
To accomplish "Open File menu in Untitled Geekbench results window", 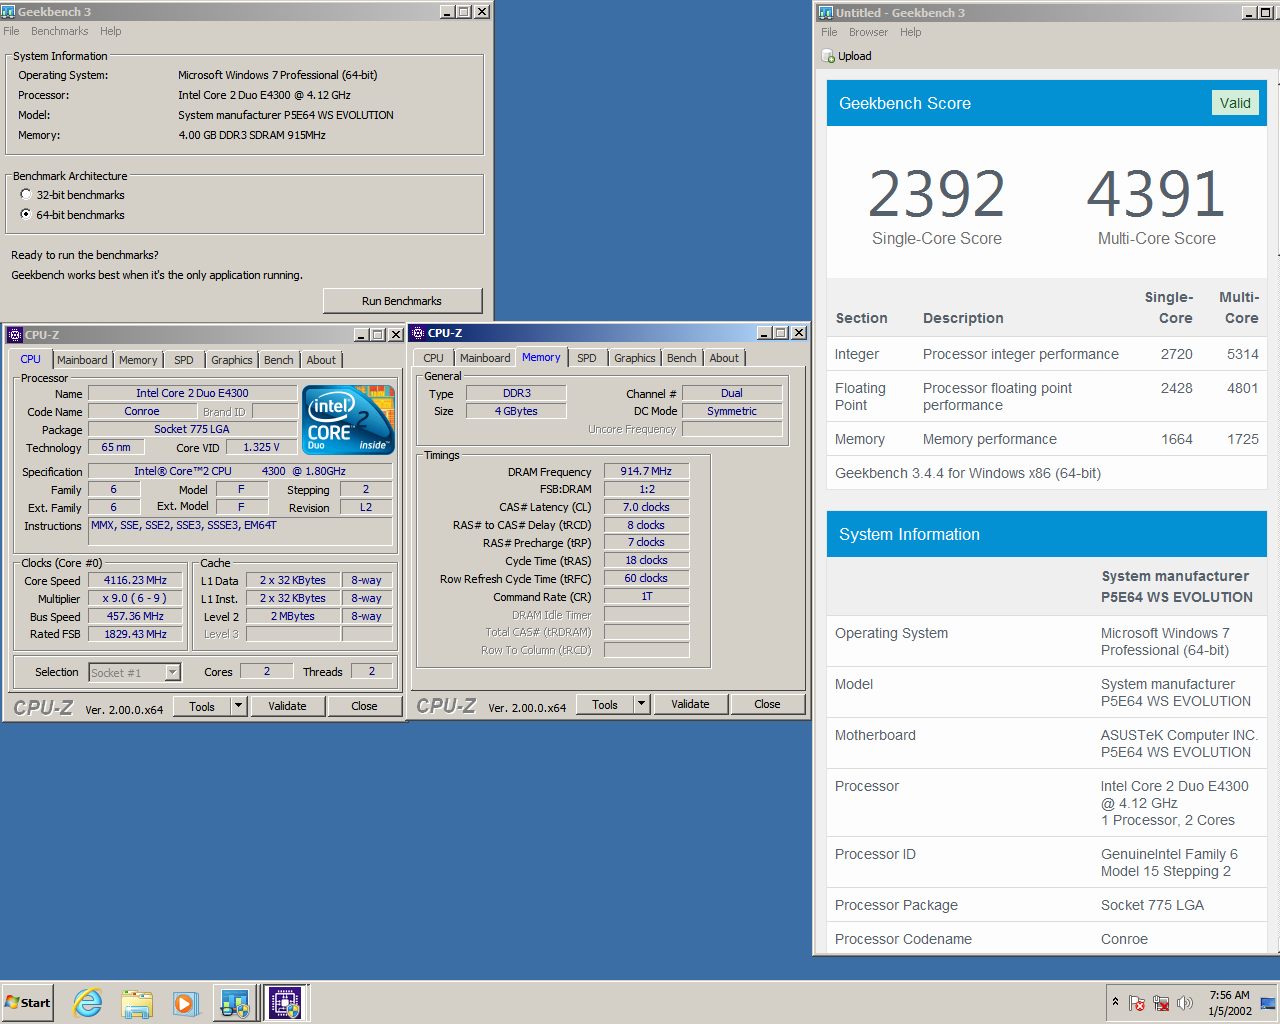I will tap(829, 32).
